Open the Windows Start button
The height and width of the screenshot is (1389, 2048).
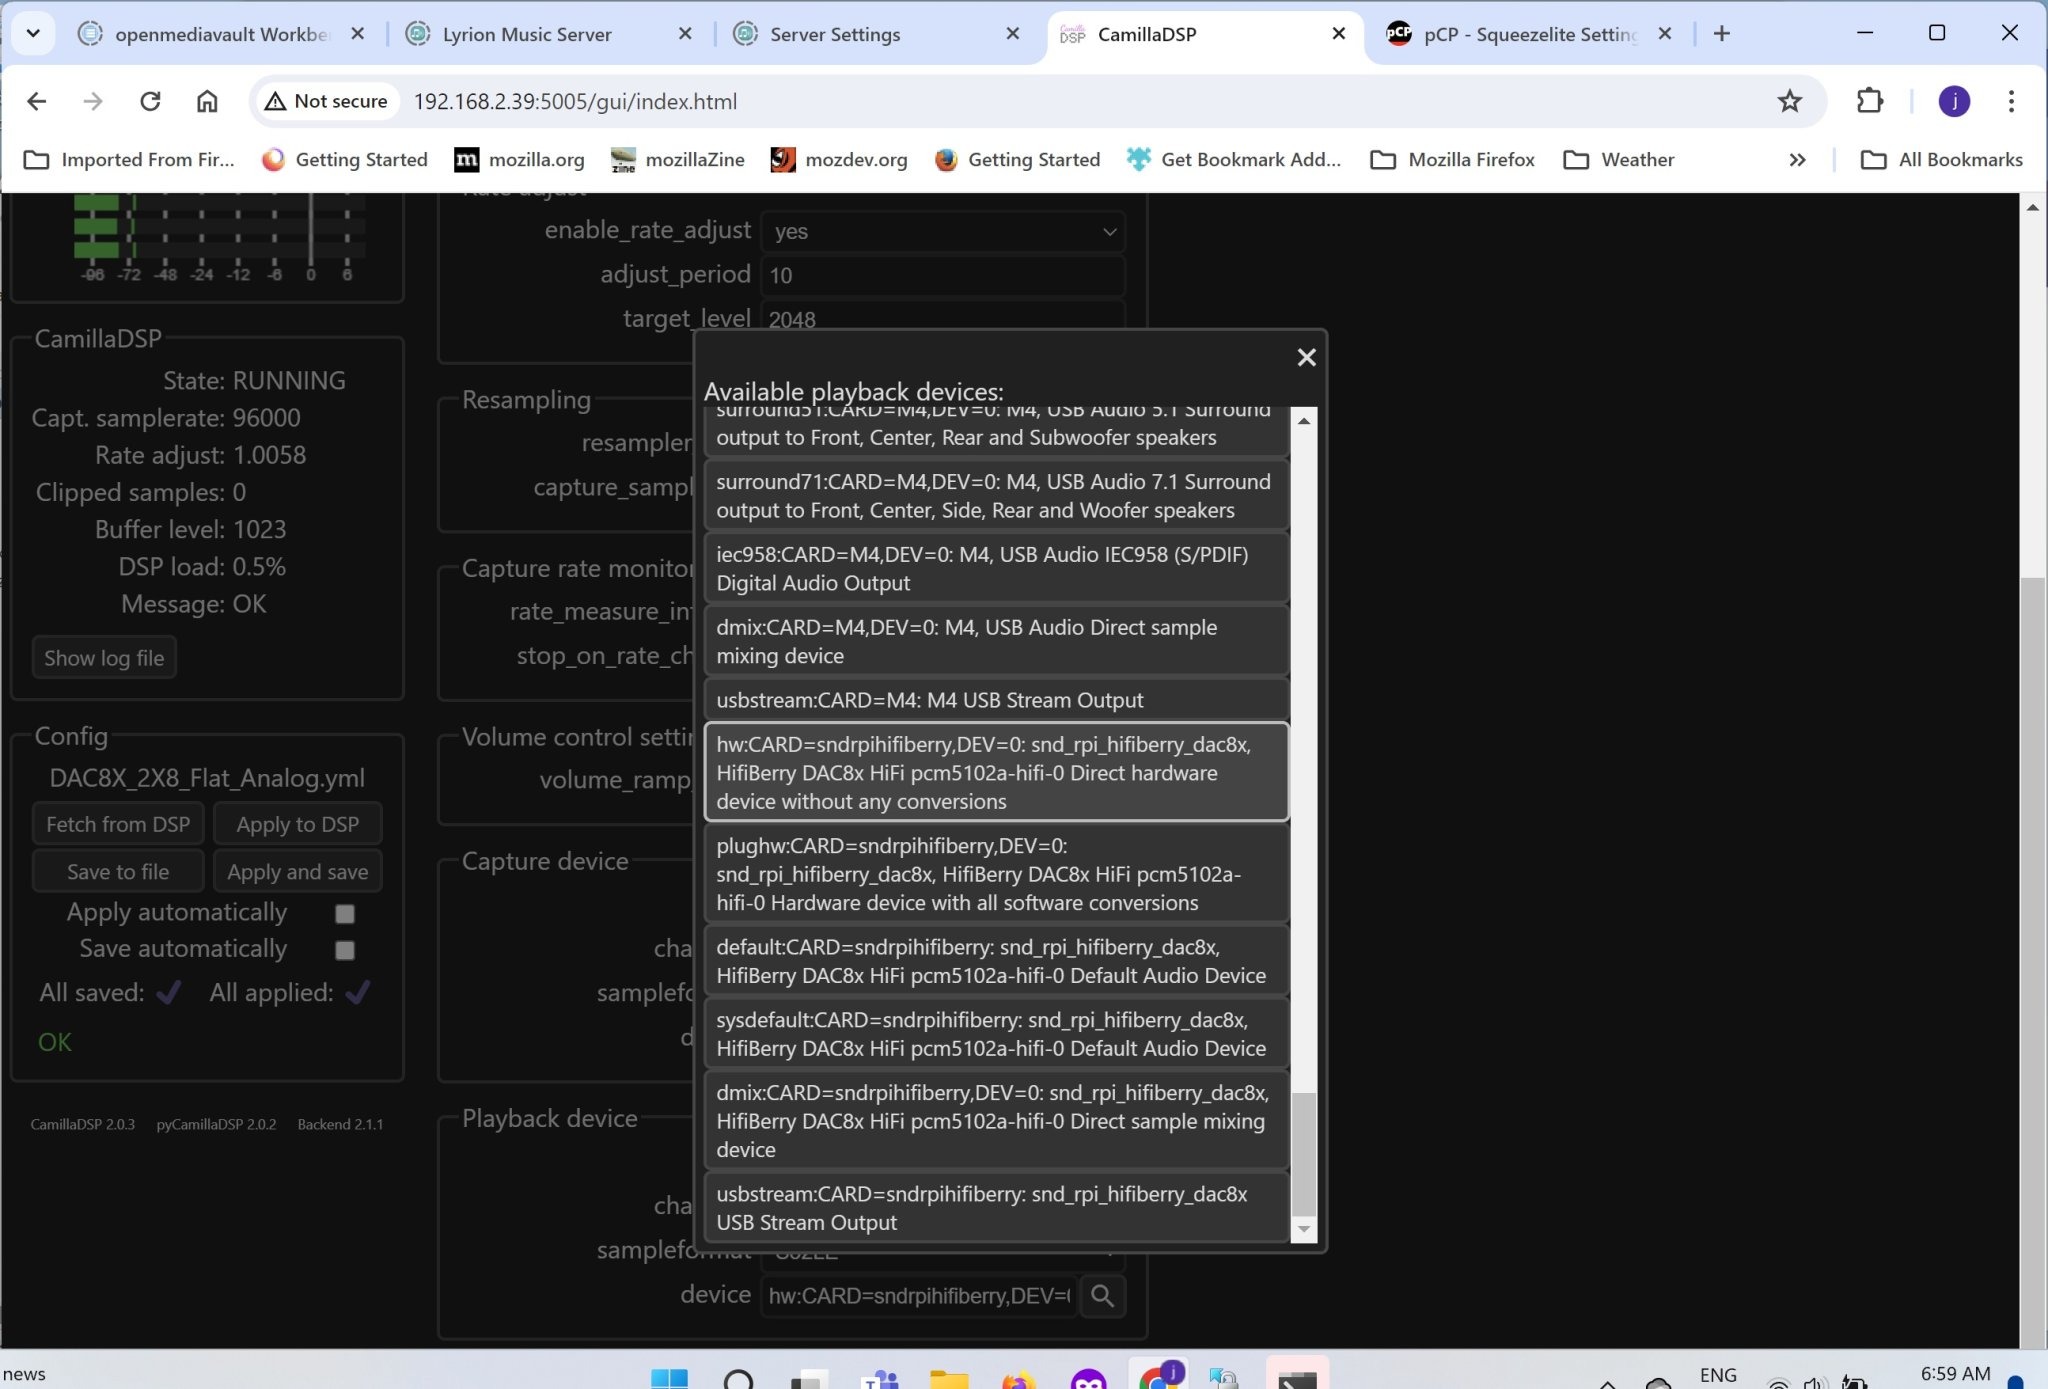tap(669, 1379)
